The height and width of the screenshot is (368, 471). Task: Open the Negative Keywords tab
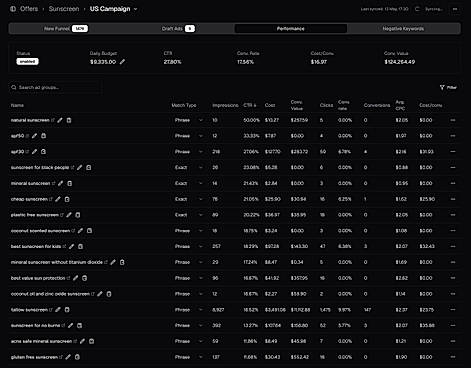tap(403, 29)
